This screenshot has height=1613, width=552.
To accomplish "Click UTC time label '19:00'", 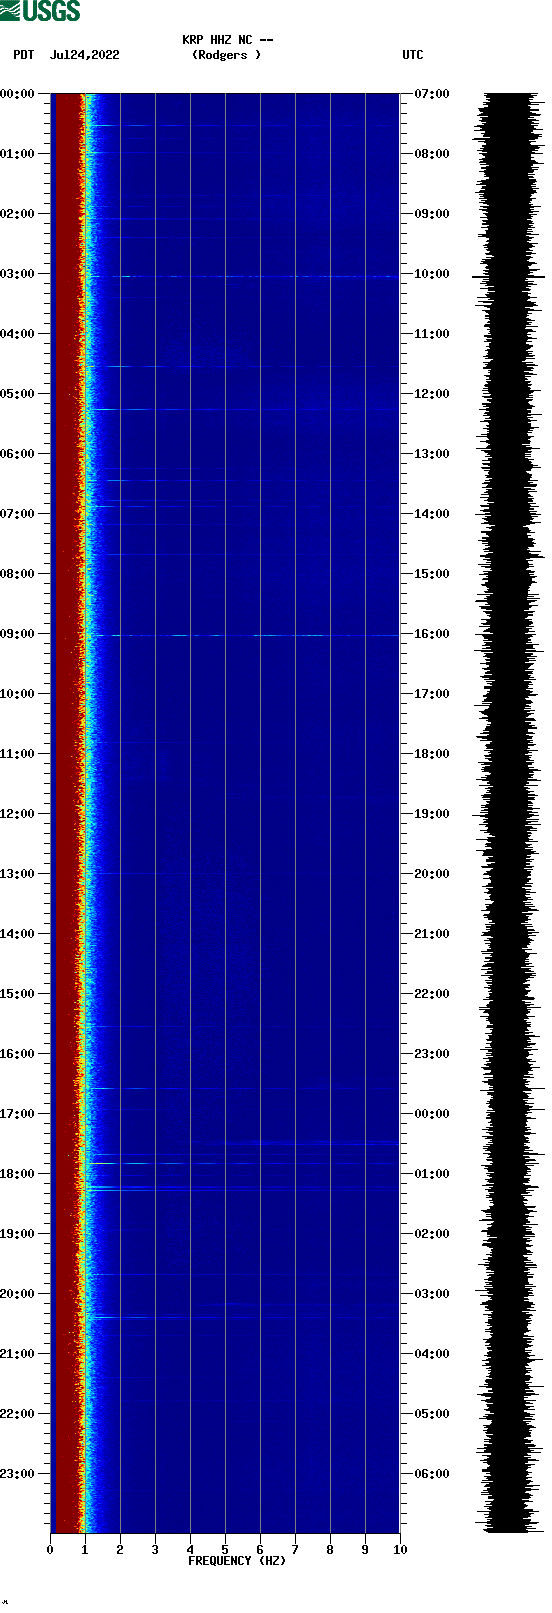I will [x=432, y=814].
